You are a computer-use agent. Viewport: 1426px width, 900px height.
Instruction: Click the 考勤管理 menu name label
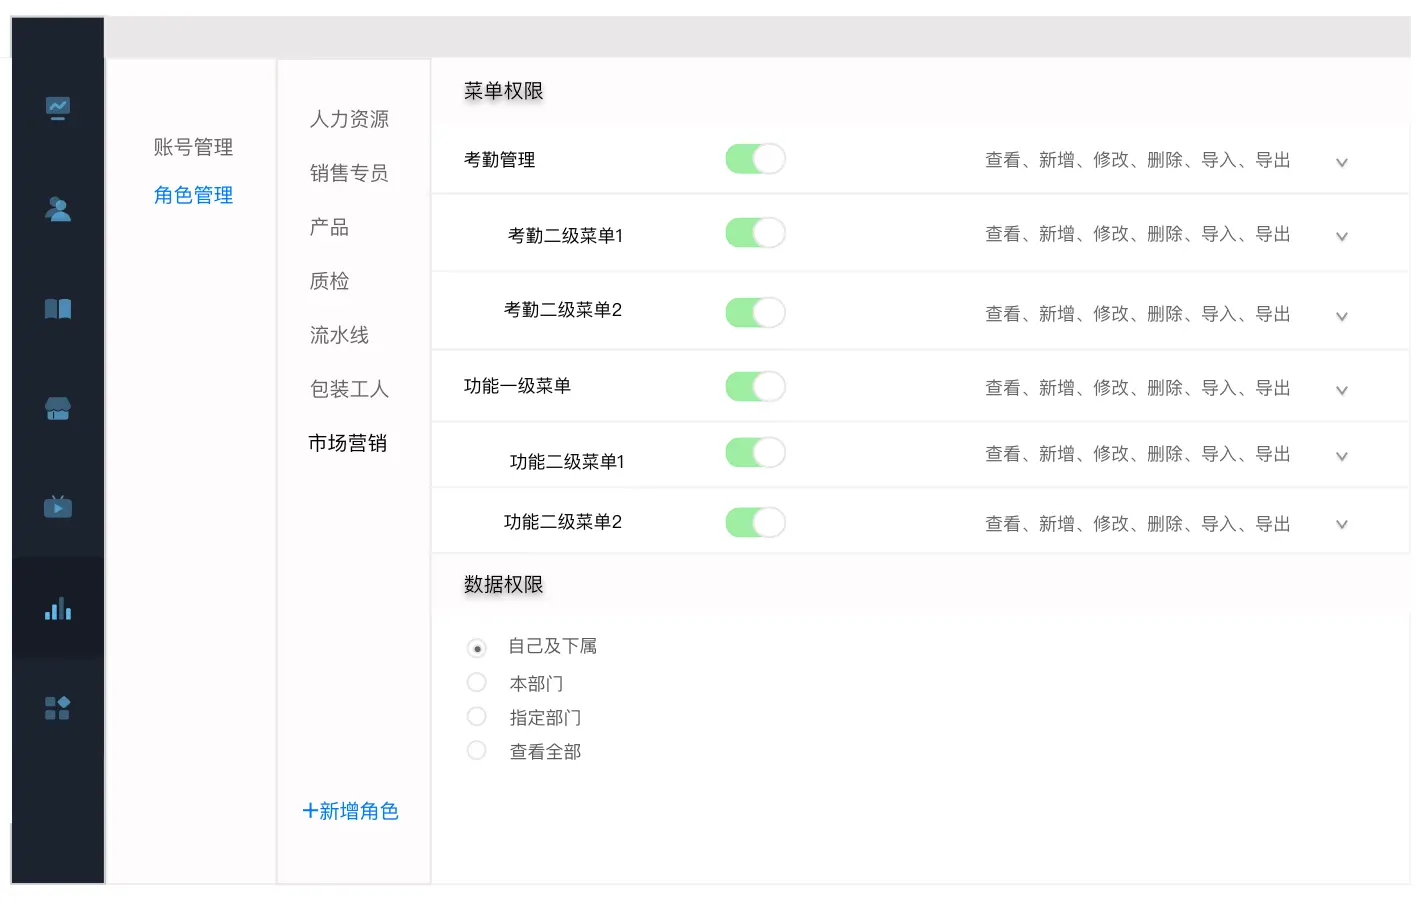(x=499, y=160)
